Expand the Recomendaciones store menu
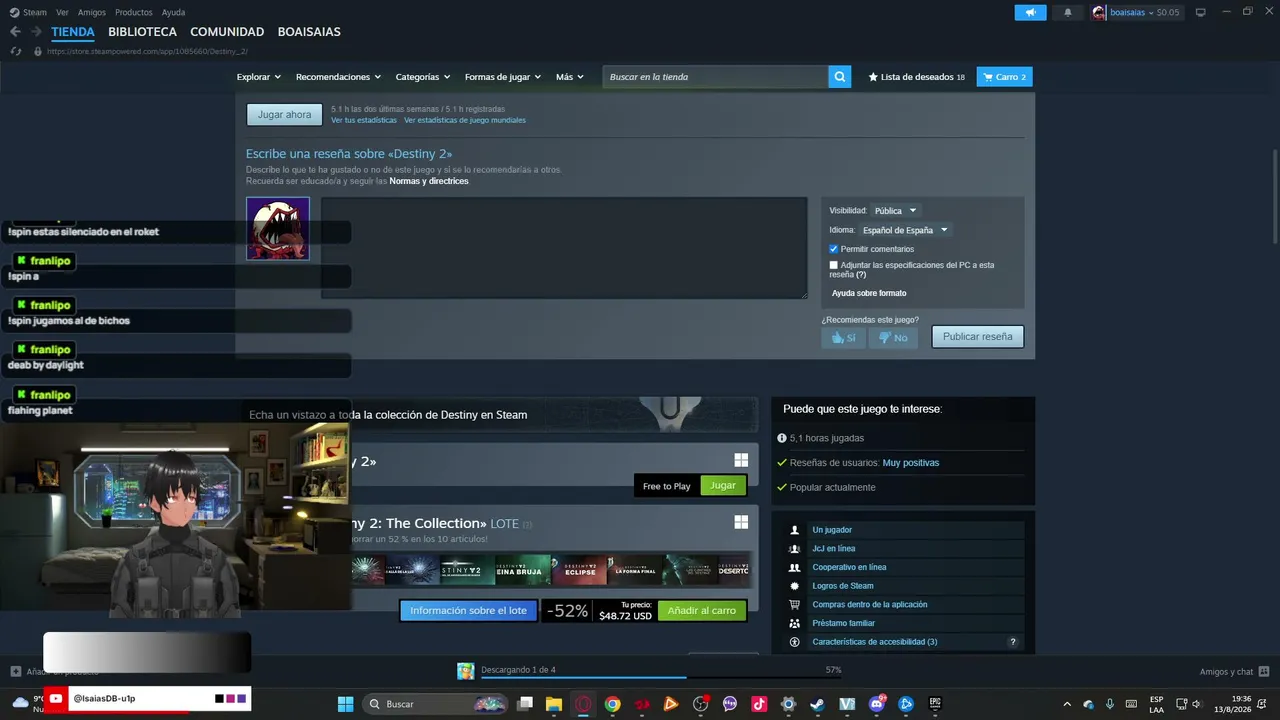1280x720 pixels. point(338,77)
